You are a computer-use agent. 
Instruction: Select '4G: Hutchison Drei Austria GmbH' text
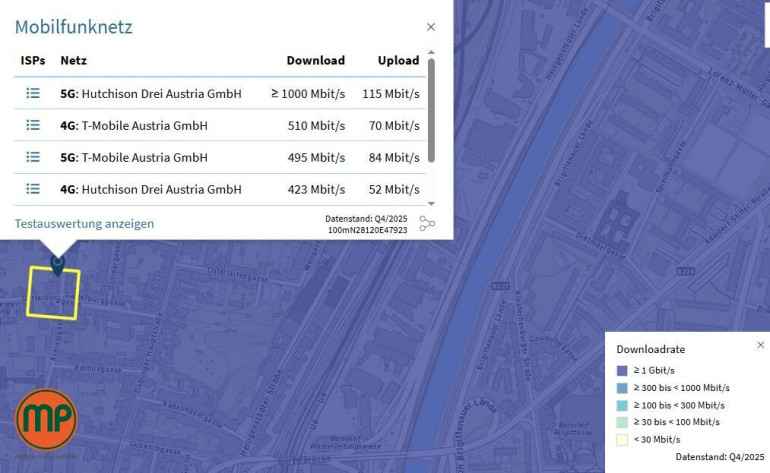(x=151, y=189)
